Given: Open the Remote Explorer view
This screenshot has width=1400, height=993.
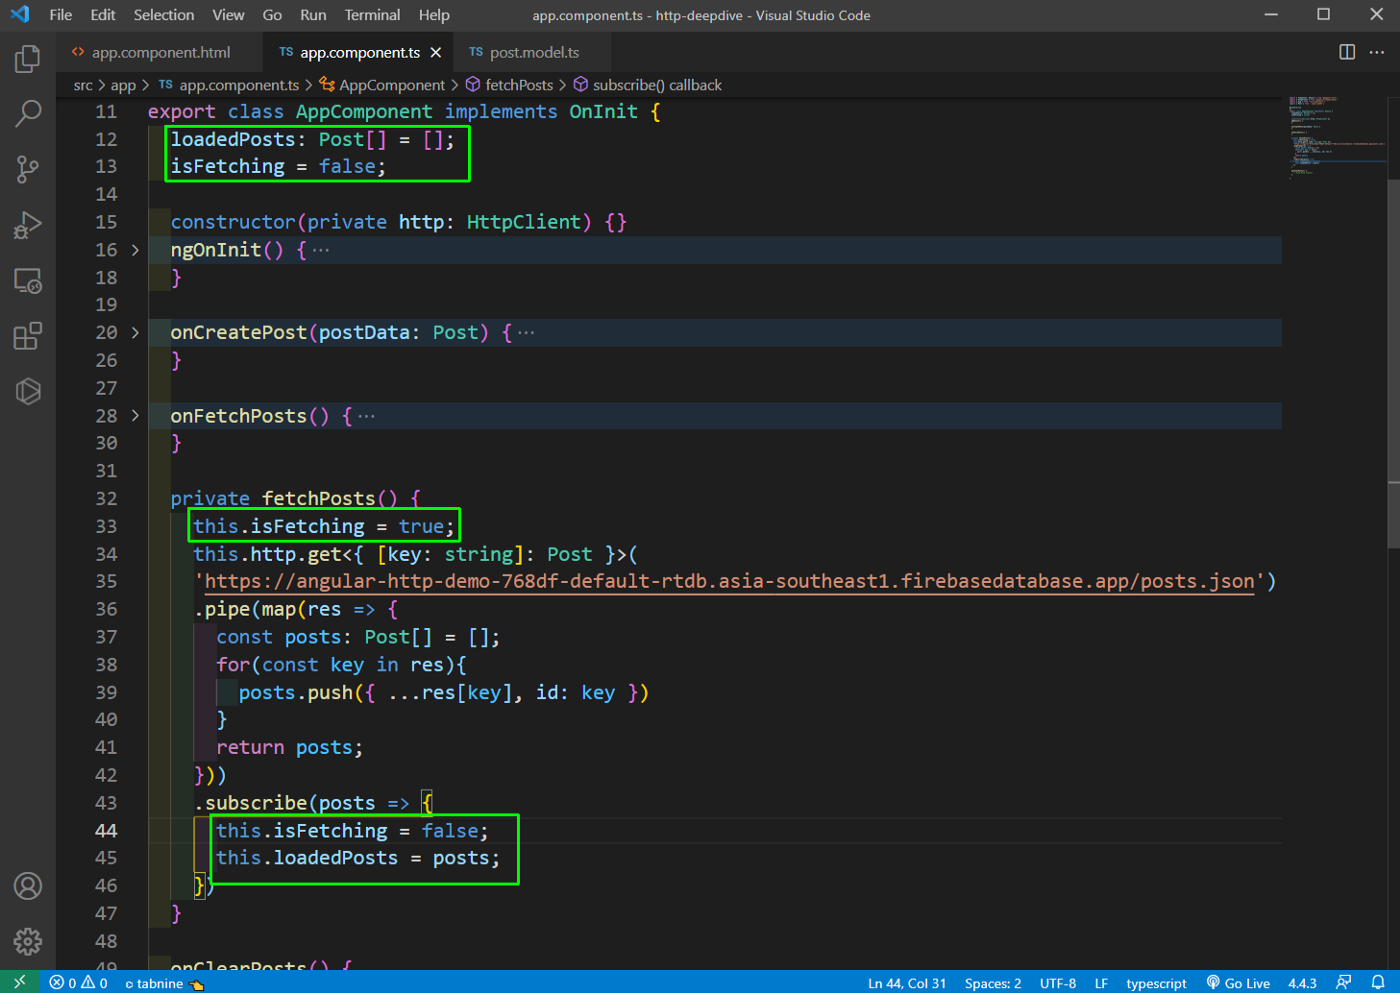Looking at the screenshot, I should pos(28,281).
